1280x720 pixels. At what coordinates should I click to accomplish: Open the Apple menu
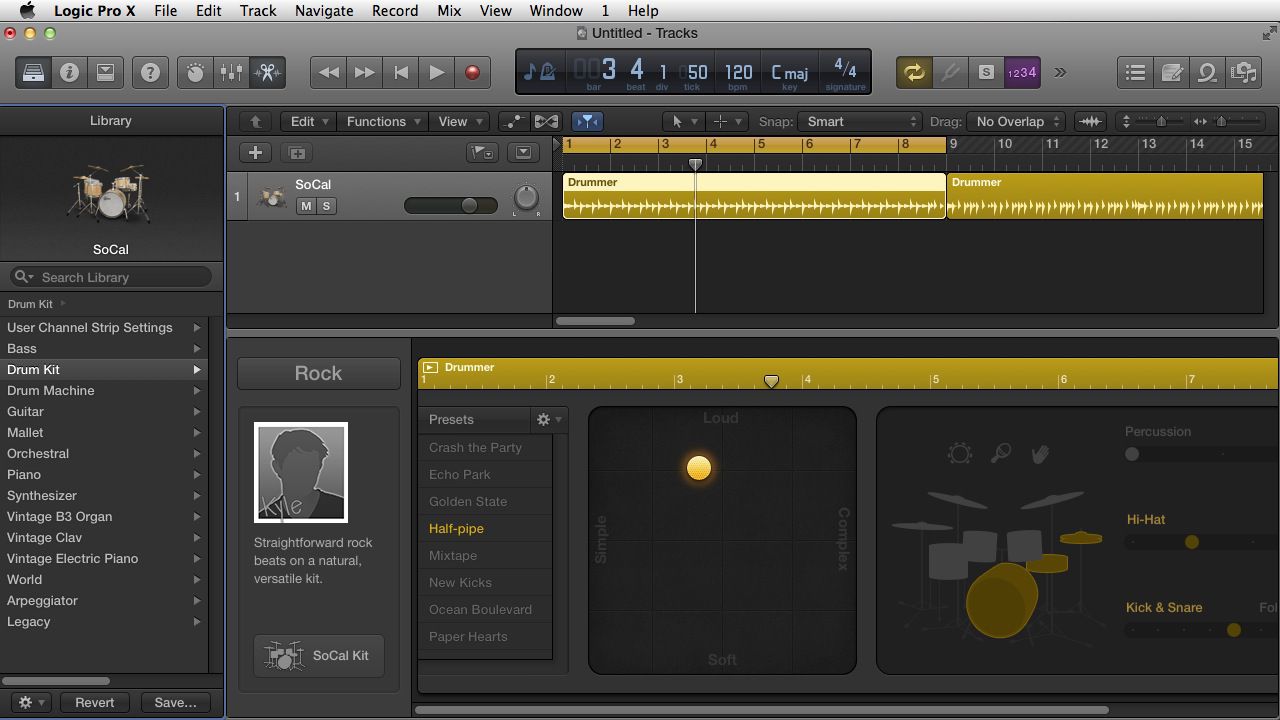point(27,10)
